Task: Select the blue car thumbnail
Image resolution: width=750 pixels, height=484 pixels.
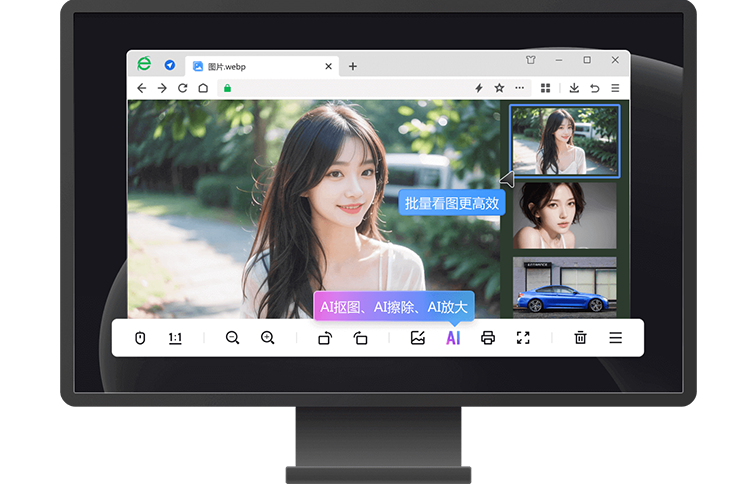Action: coord(565,287)
